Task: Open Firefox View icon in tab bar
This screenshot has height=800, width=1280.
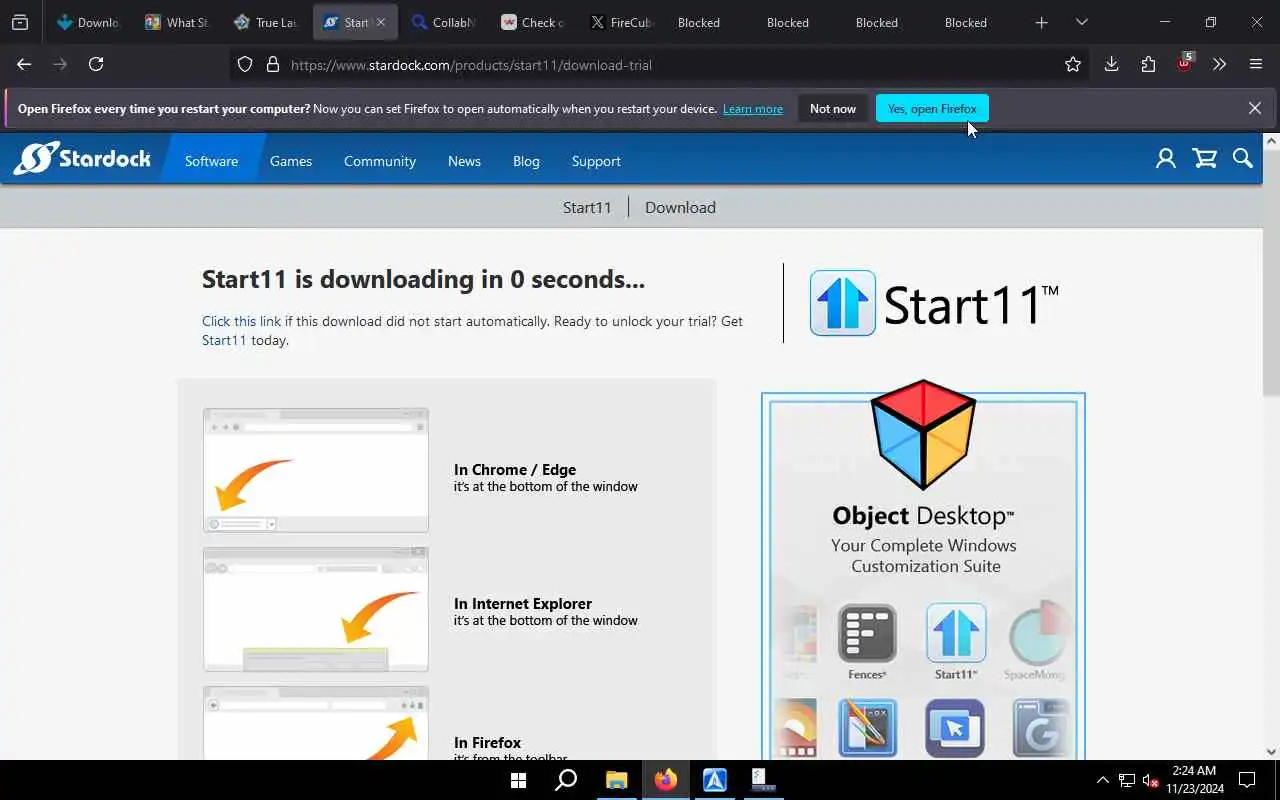Action: click(20, 22)
